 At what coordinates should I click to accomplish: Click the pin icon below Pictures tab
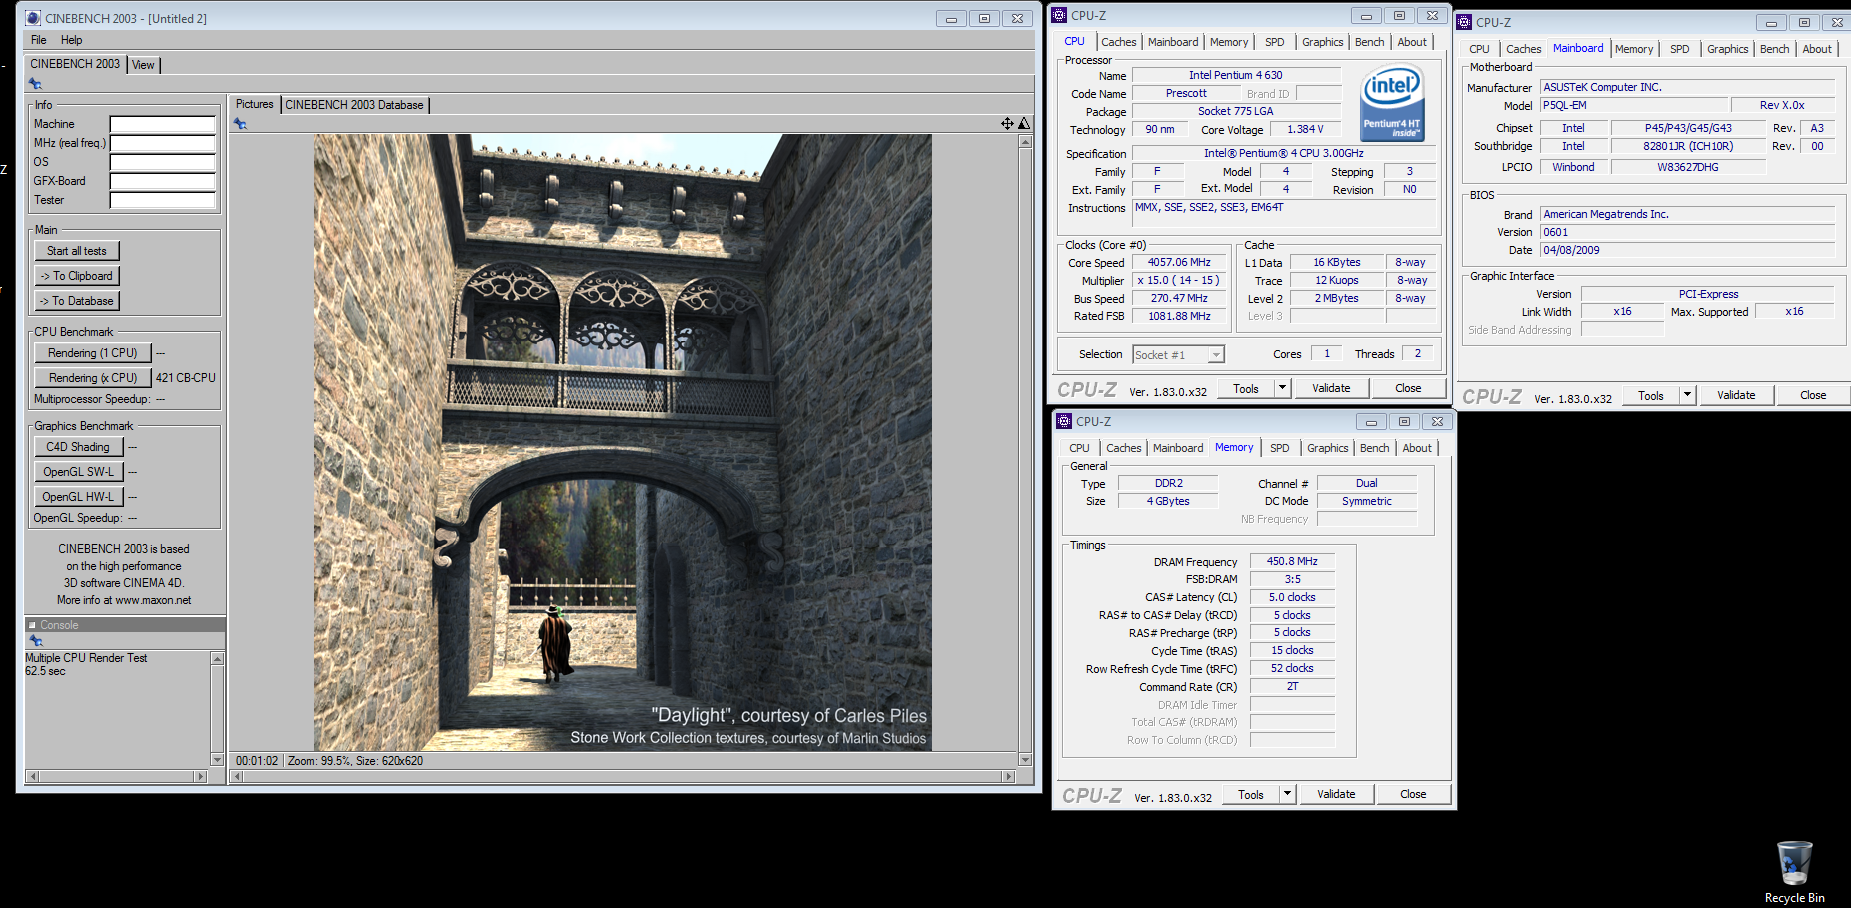(x=240, y=124)
